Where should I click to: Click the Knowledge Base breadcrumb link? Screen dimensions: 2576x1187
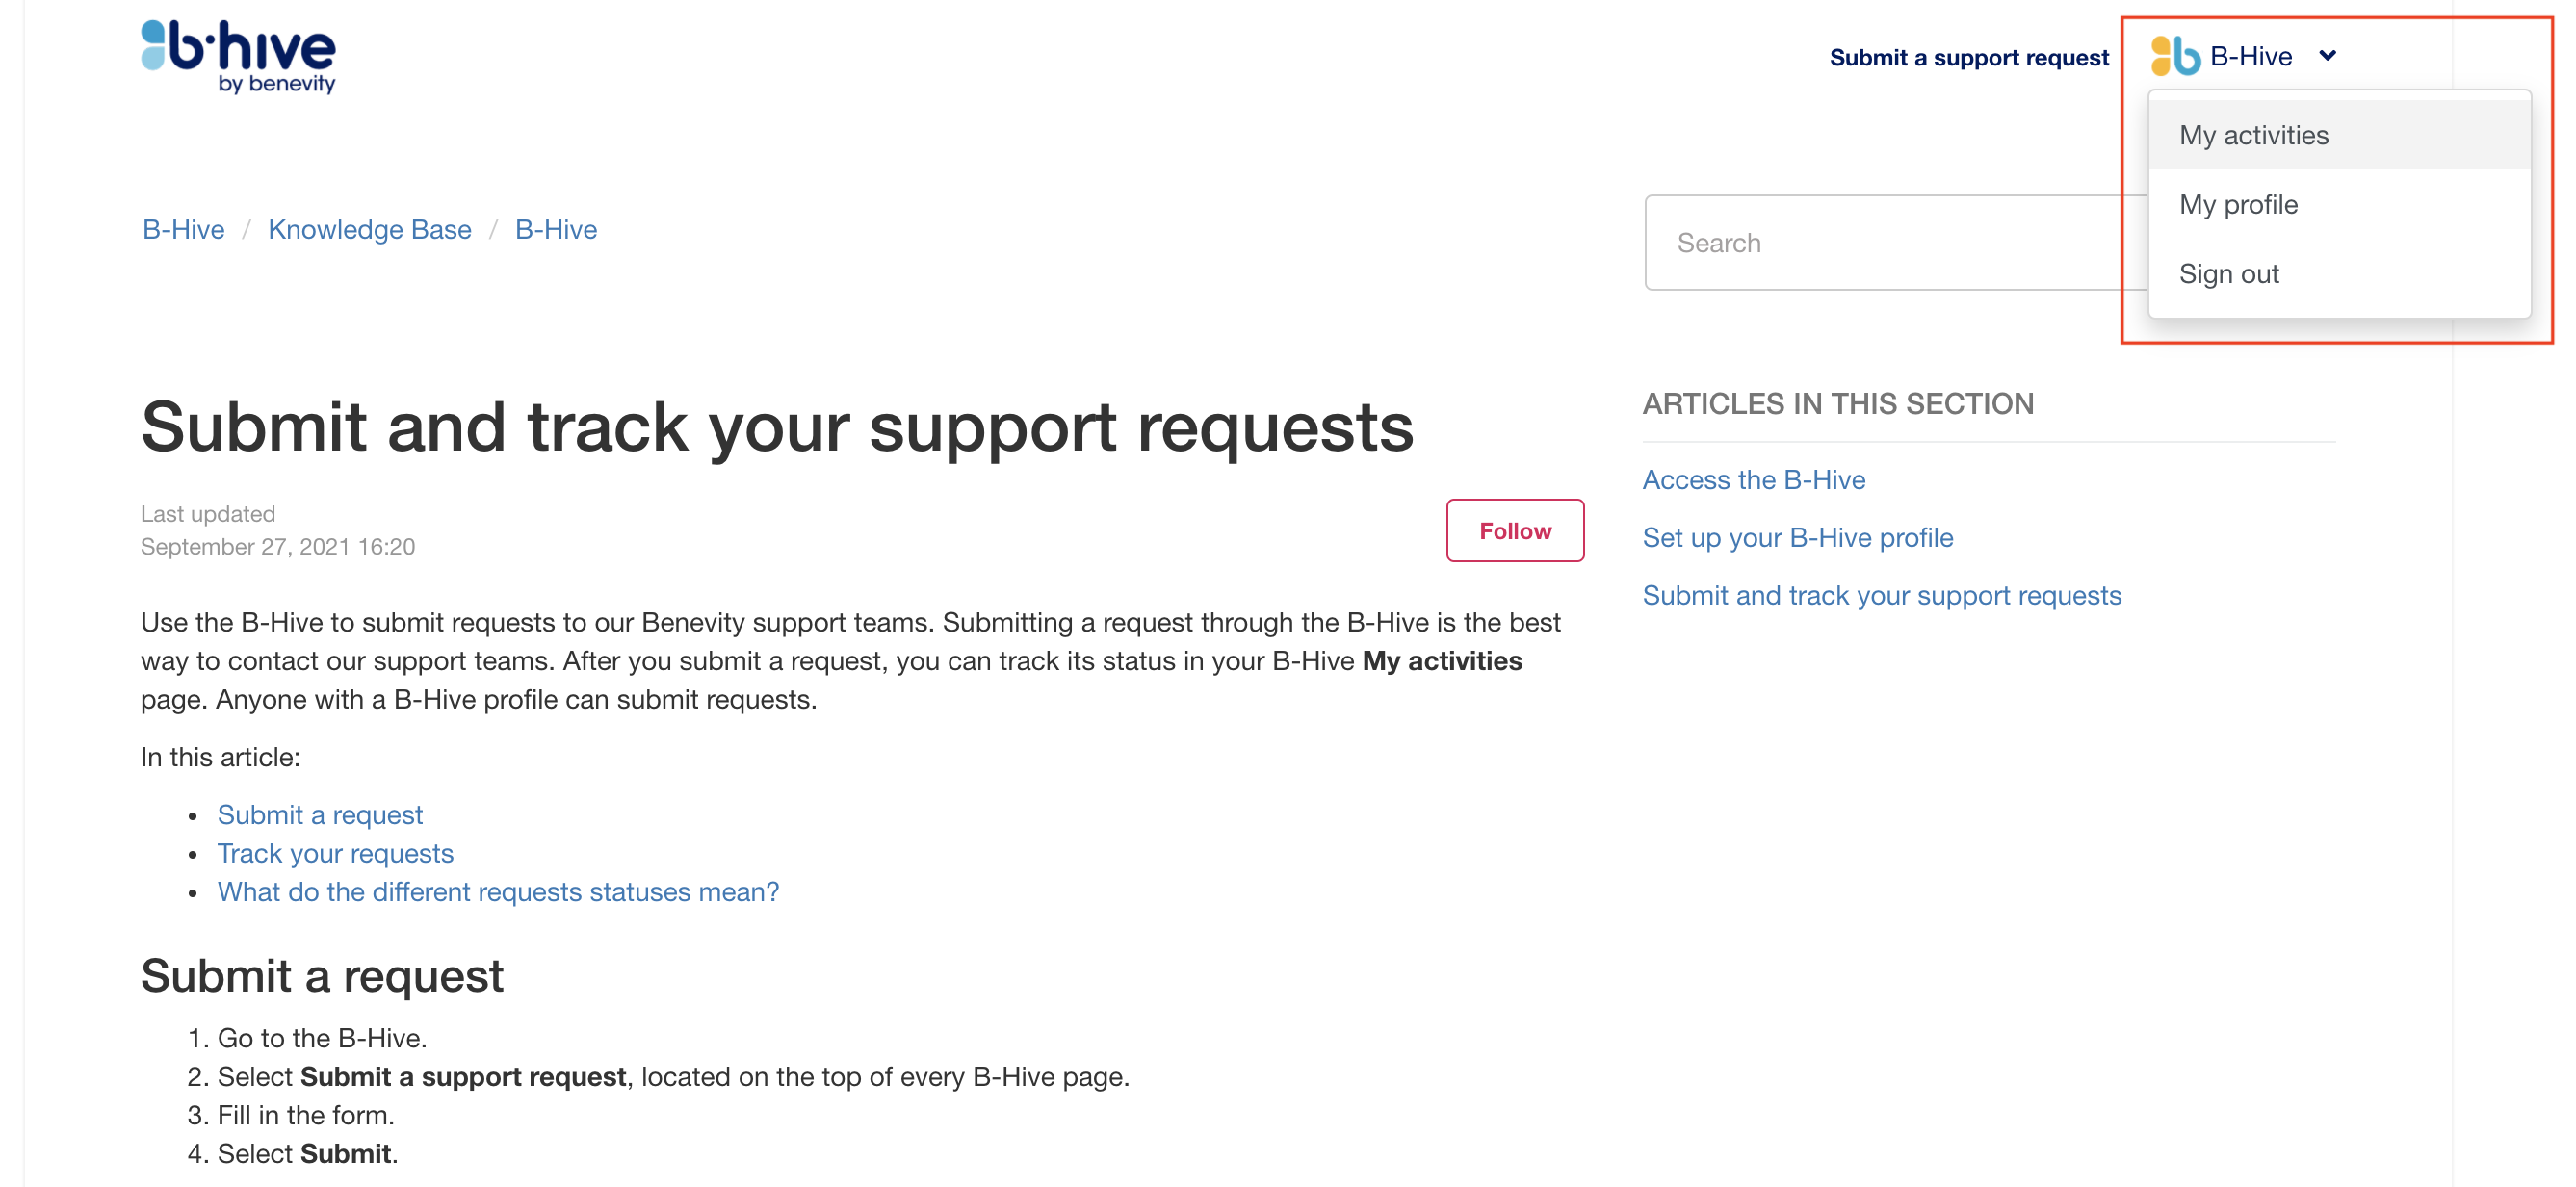(370, 228)
